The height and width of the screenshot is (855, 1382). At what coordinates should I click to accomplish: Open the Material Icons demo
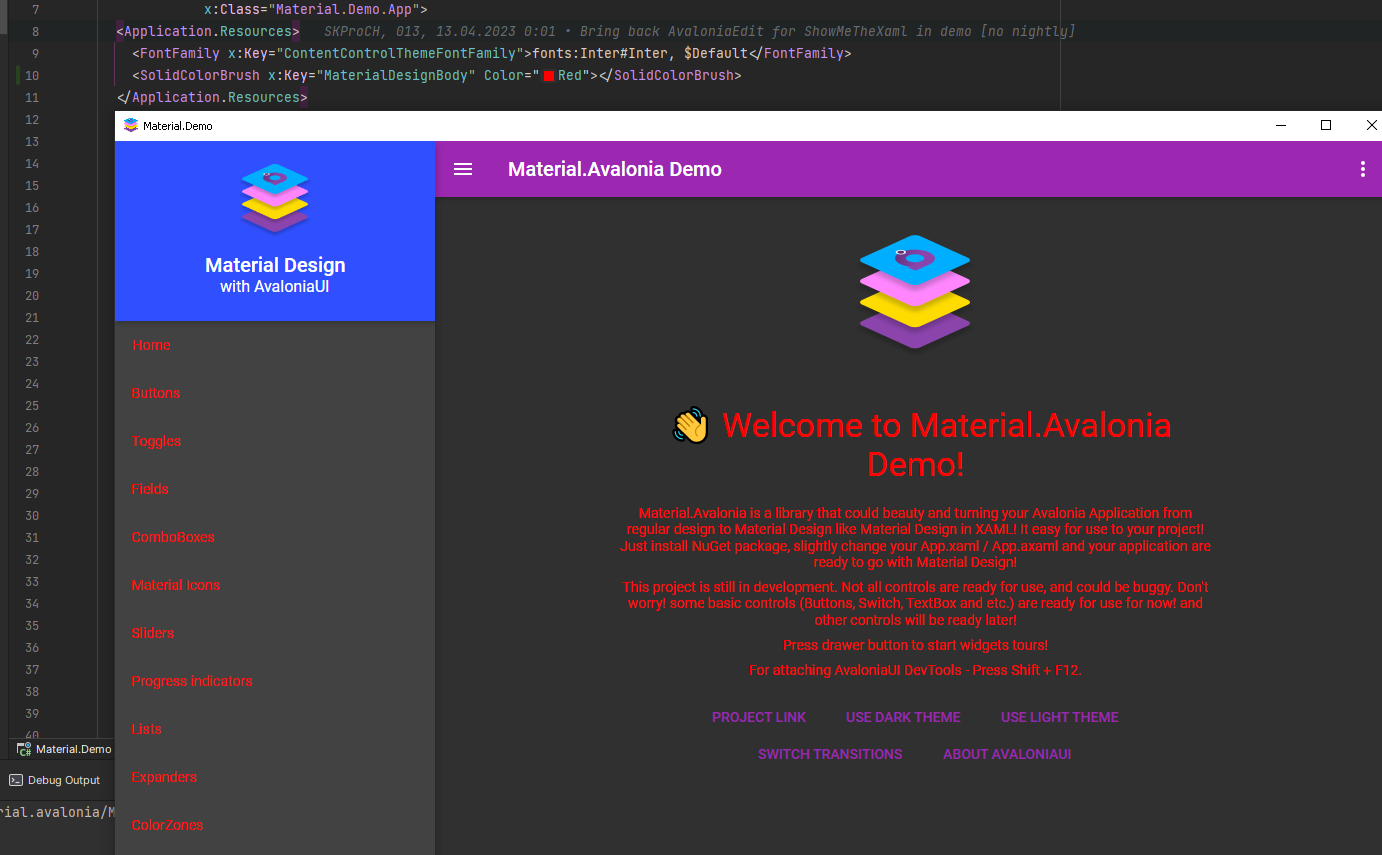[175, 585]
